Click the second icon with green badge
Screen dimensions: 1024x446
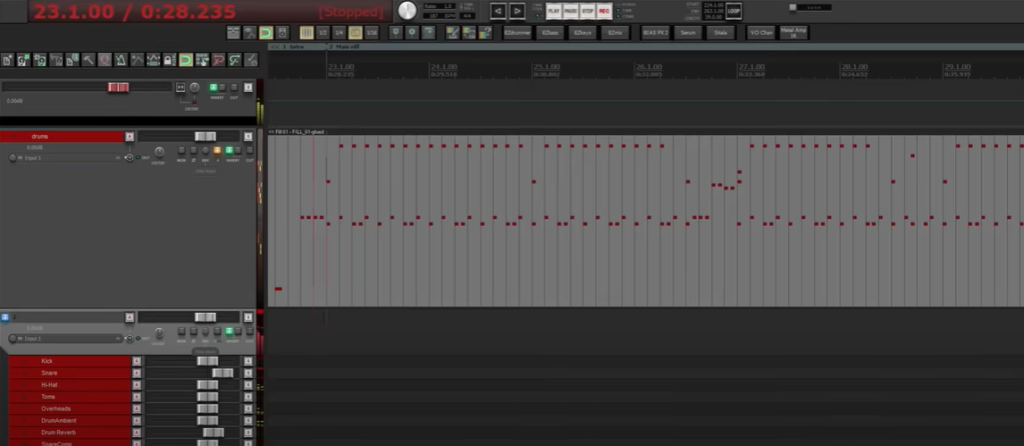click(24, 60)
